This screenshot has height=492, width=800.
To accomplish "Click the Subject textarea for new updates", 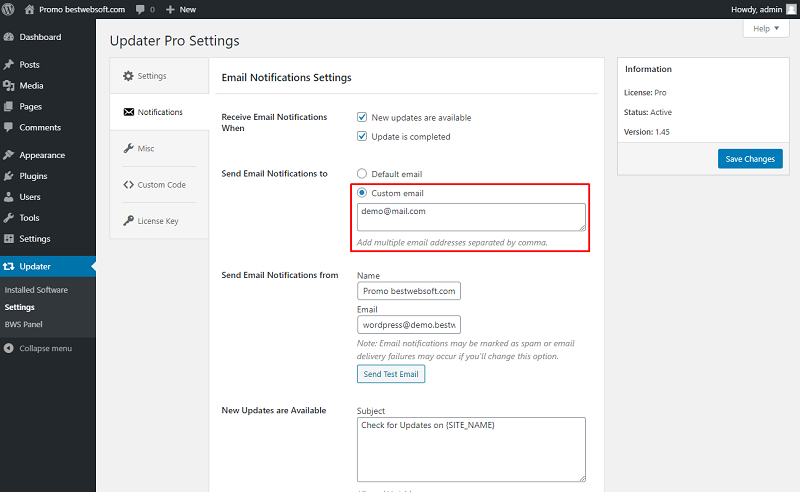I will (x=471, y=450).
